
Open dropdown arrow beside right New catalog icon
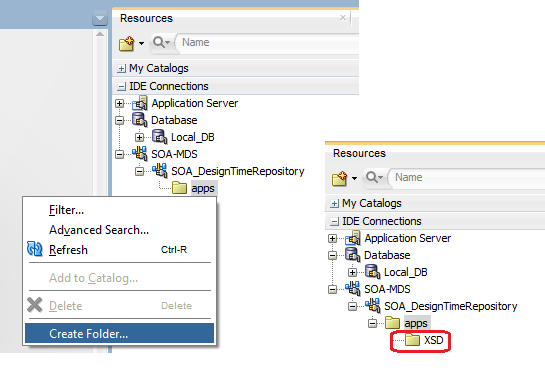(354, 178)
